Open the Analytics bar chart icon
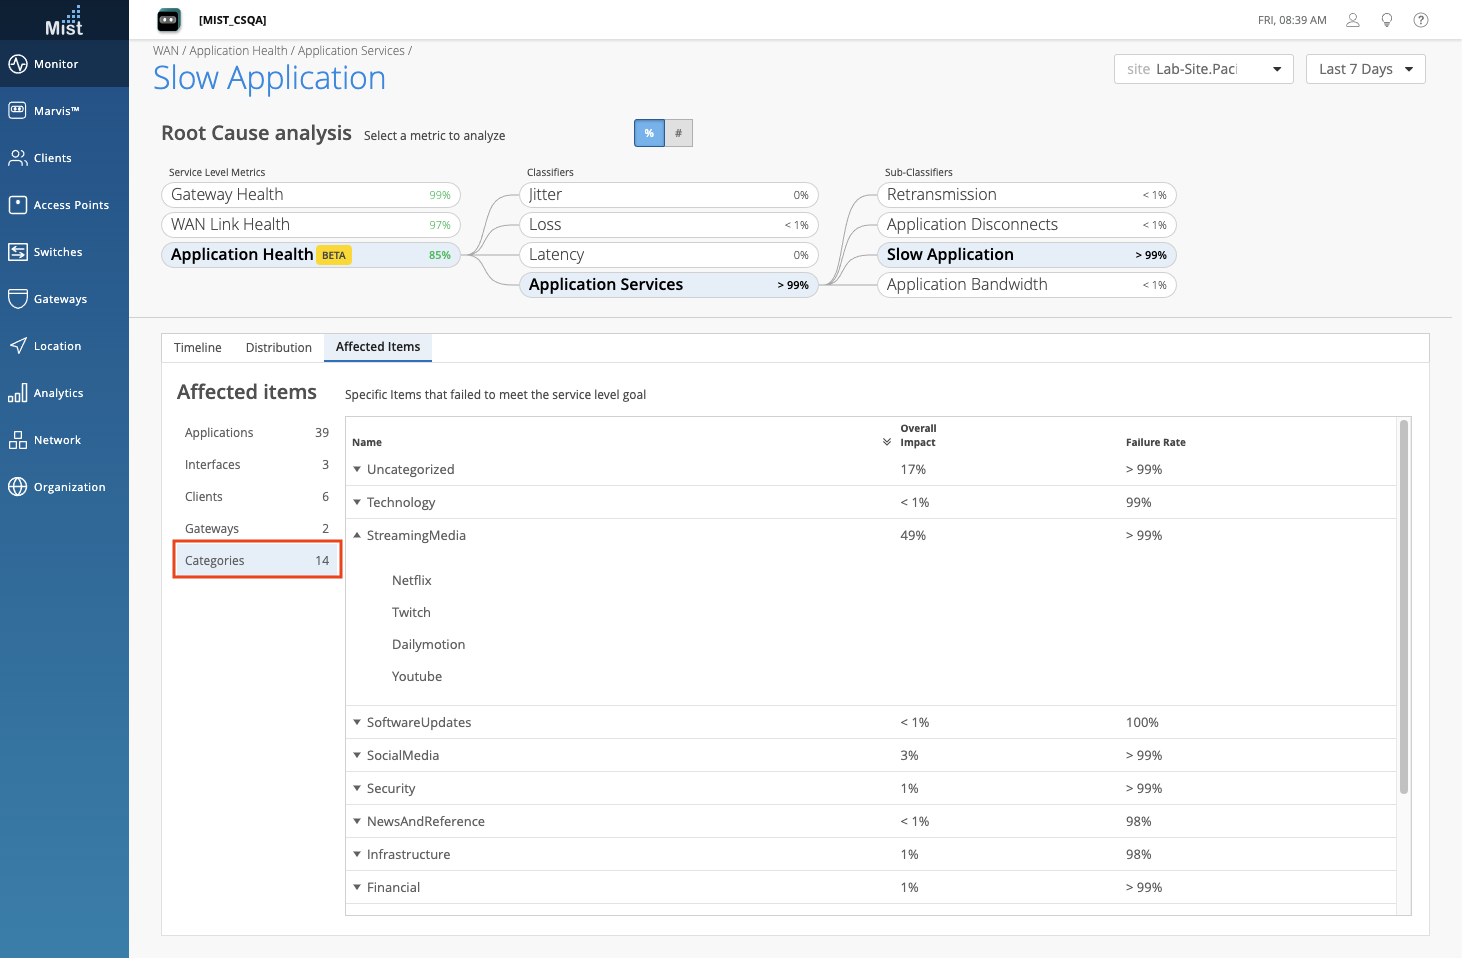The width and height of the screenshot is (1462, 958). [x=18, y=393]
